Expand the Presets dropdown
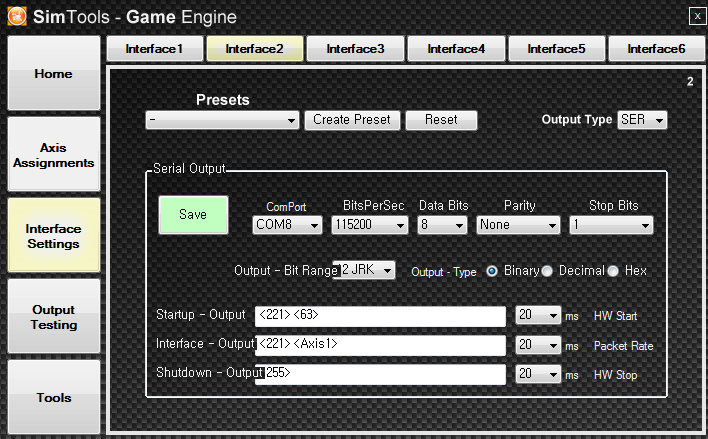The width and height of the screenshot is (708, 439). point(222,120)
